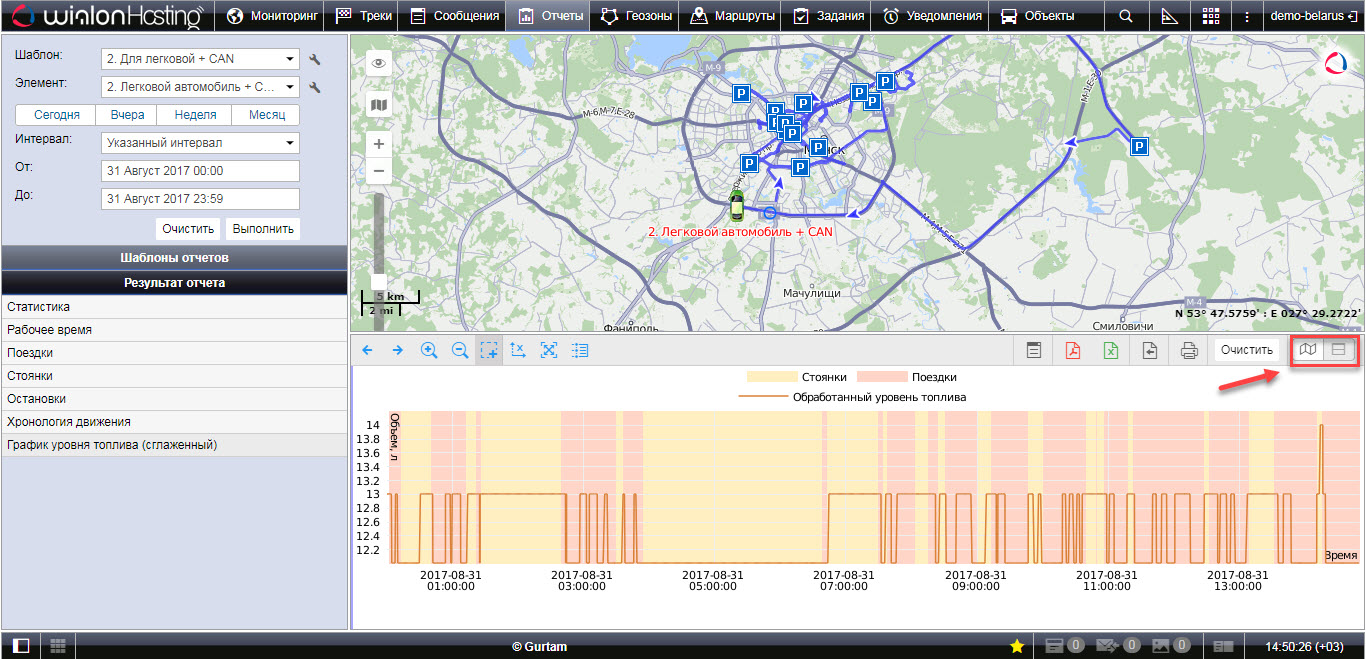Viewport: 1366px width, 659px height.
Task: Select the Сегодня interval button
Action: 56,115
